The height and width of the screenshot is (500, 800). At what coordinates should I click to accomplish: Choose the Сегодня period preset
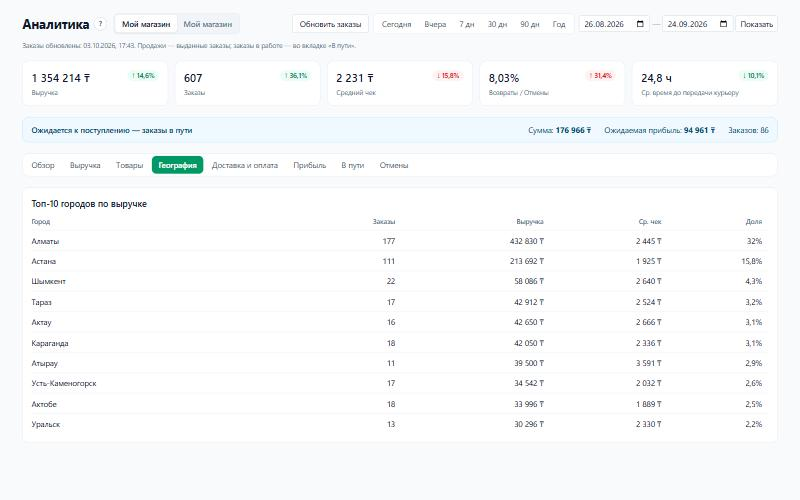(396, 24)
